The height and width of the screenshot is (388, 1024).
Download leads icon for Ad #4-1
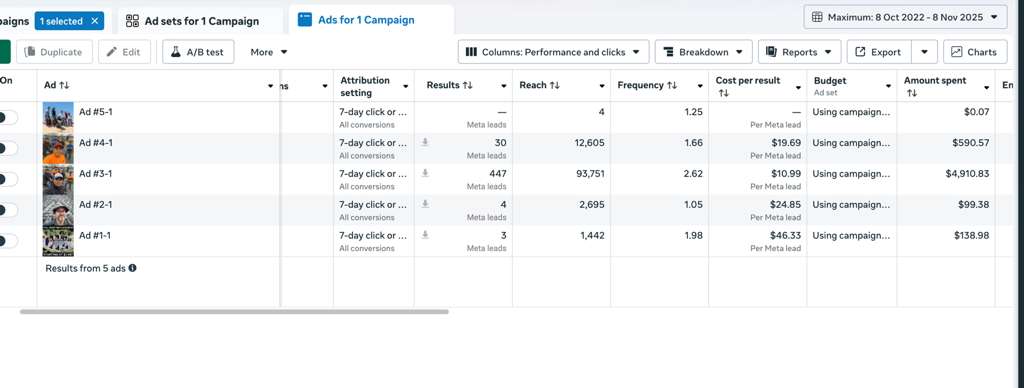coord(425,142)
